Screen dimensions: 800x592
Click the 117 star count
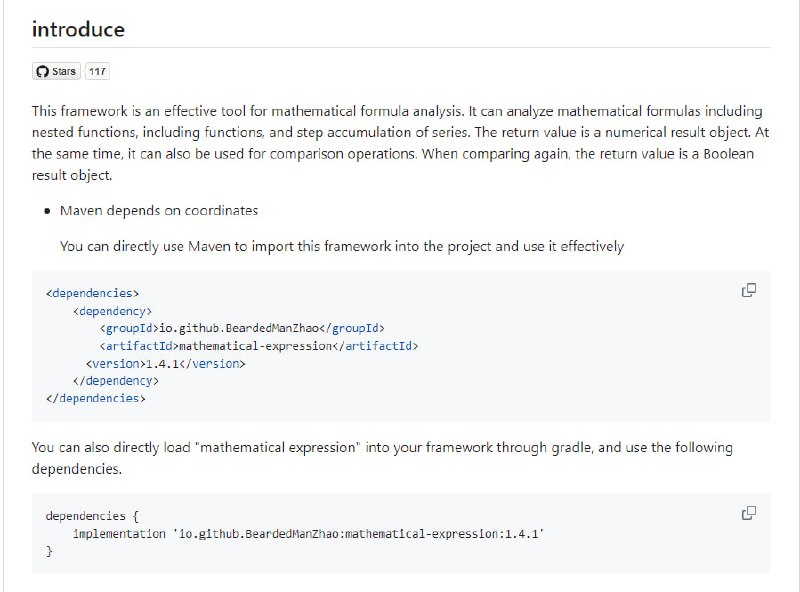[97, 72]
